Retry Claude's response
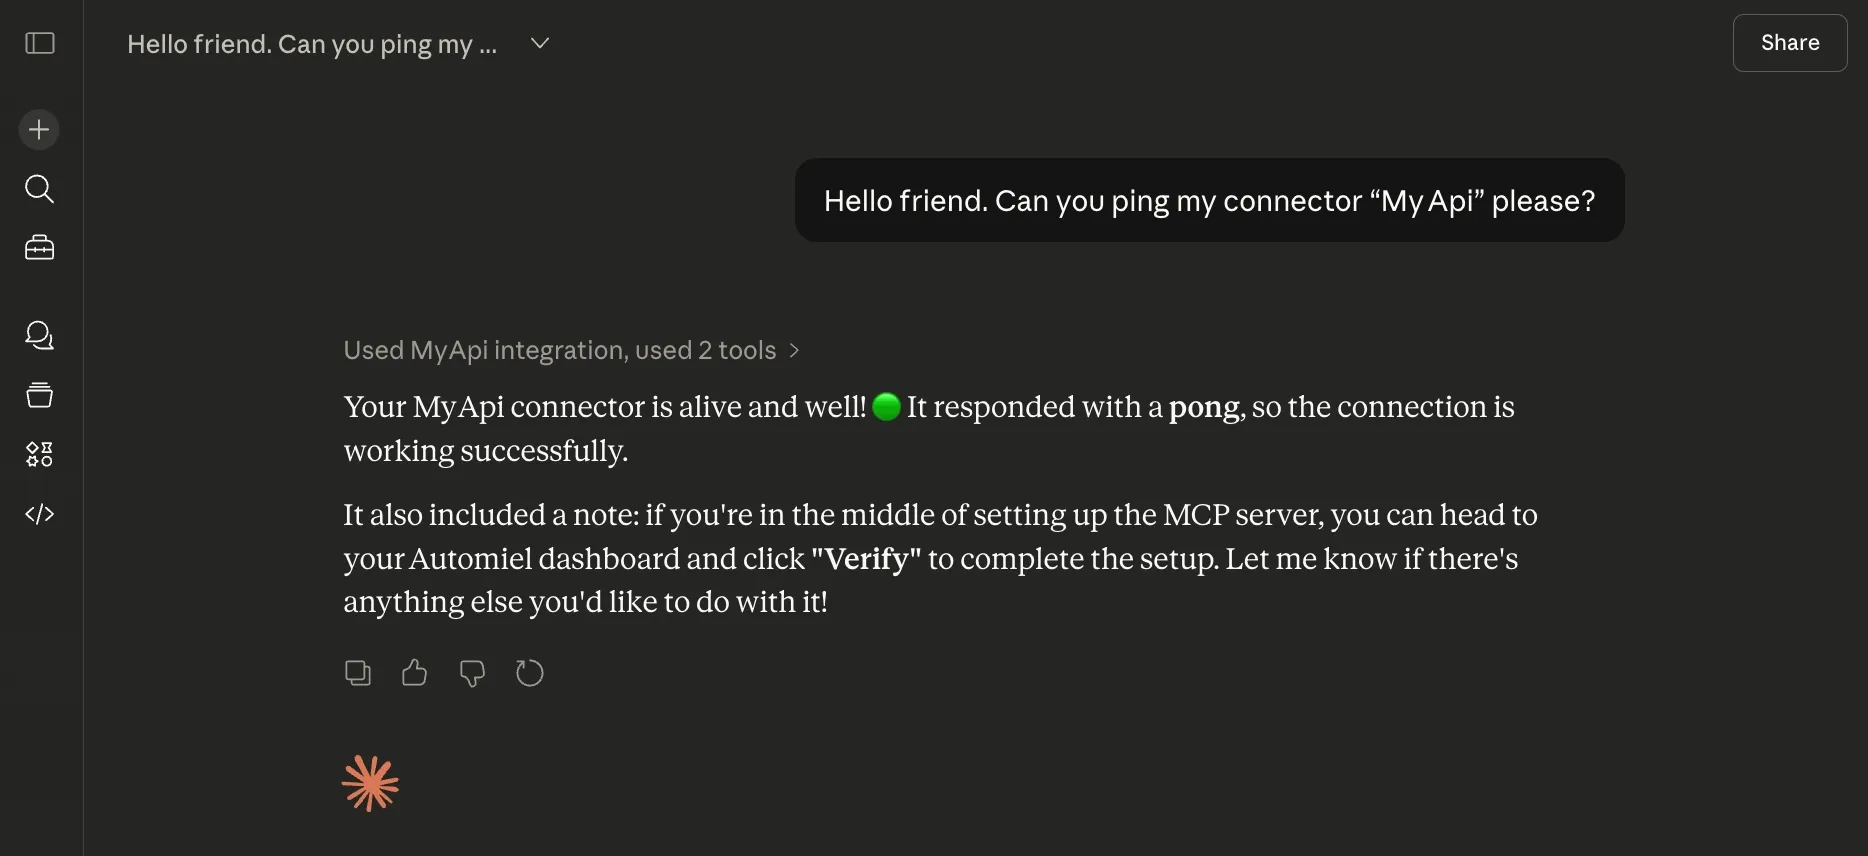Viewport: 1868px width, 856px height. [x=529, y=673]
